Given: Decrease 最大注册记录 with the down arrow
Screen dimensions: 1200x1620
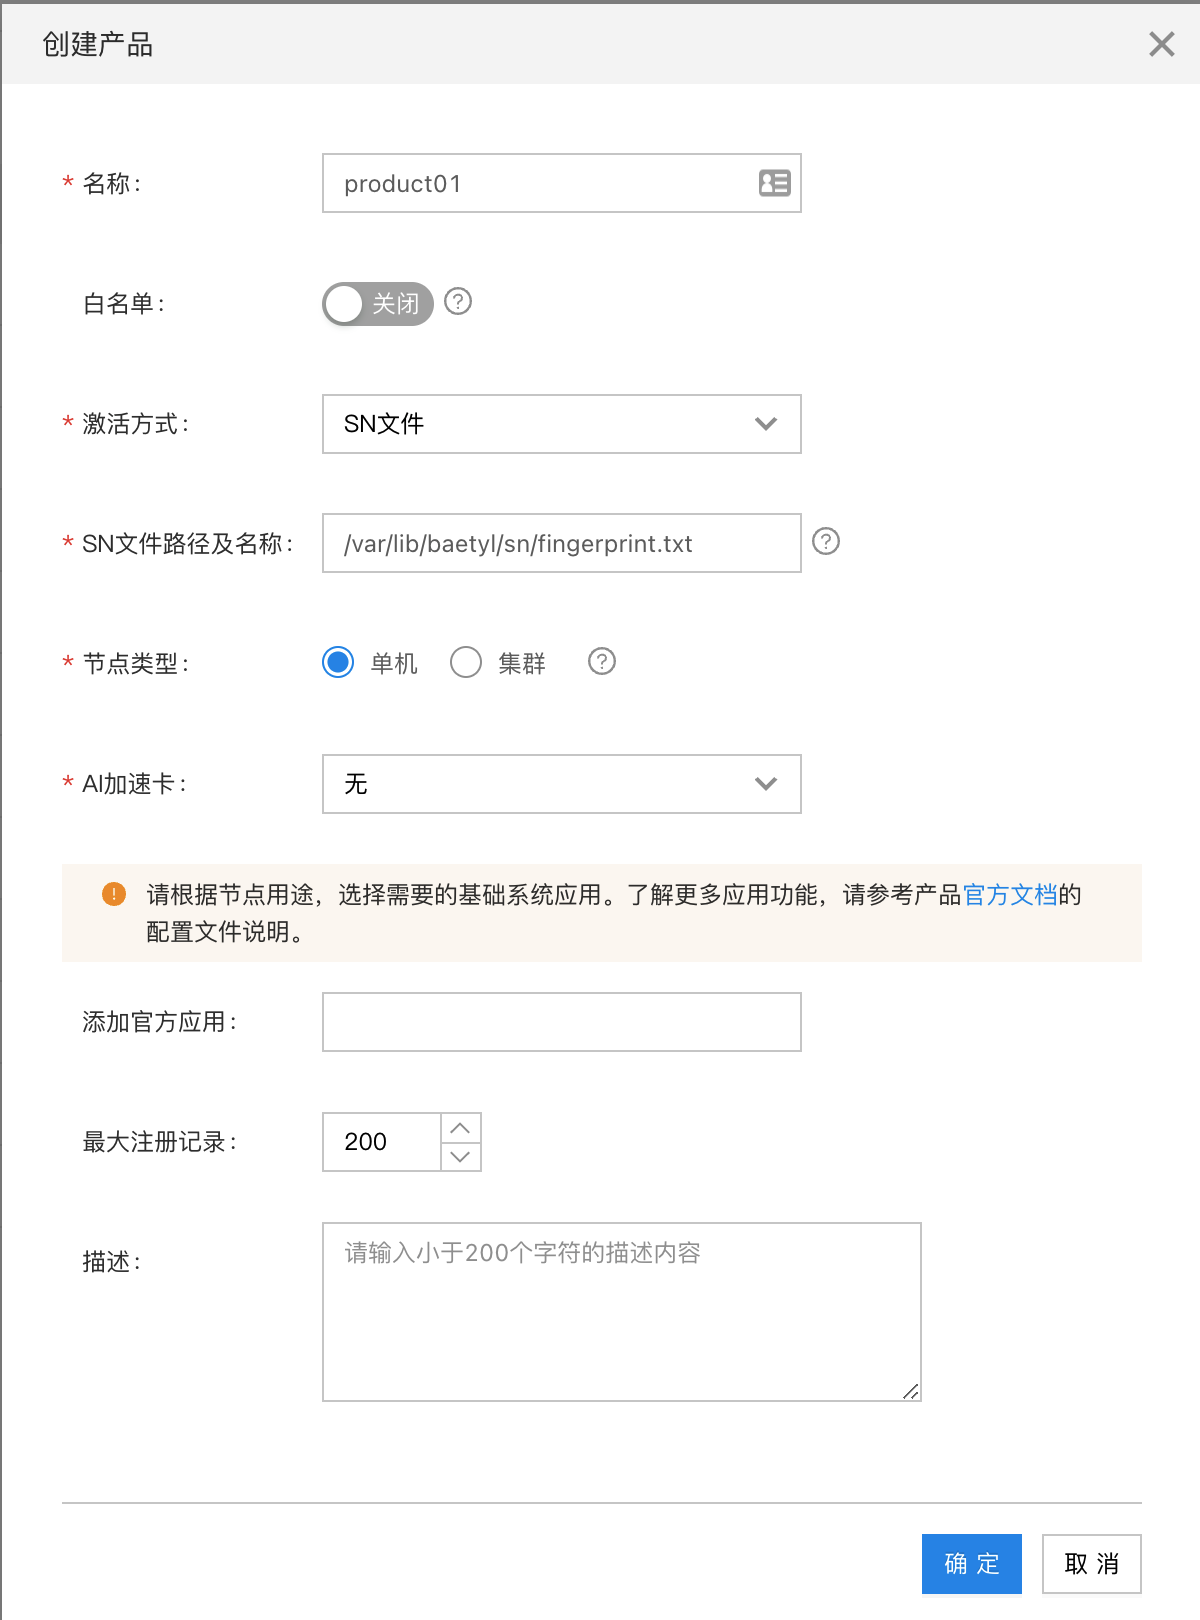Looking at the screenshot, I should pyautogui.click(x=461, y=1156).
